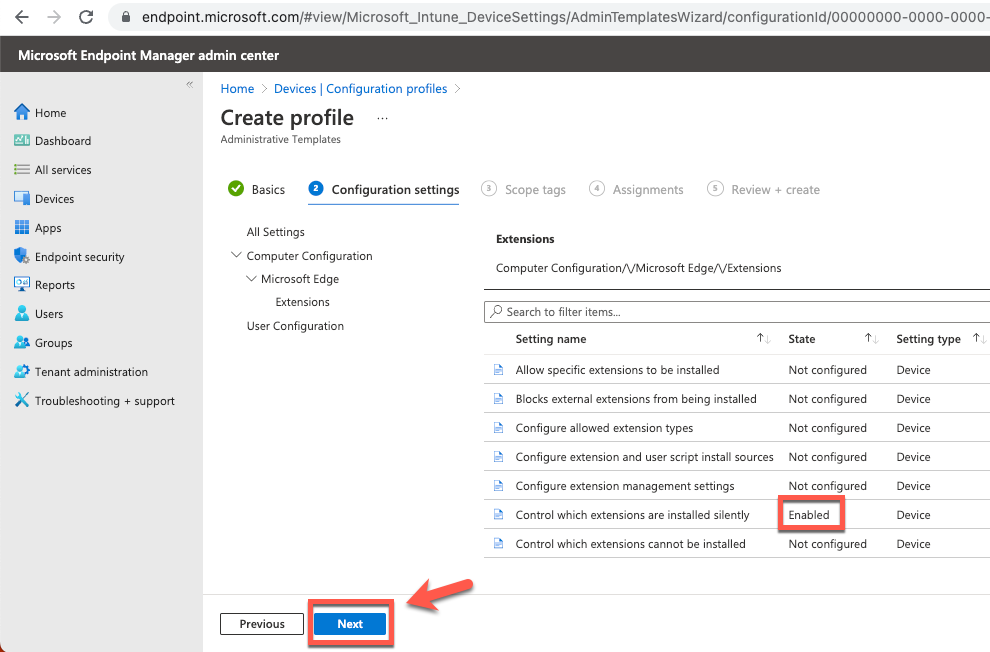Click the Dashboard chart icon
Viewport: 990px width, 652px height.
tap(21, 140)
